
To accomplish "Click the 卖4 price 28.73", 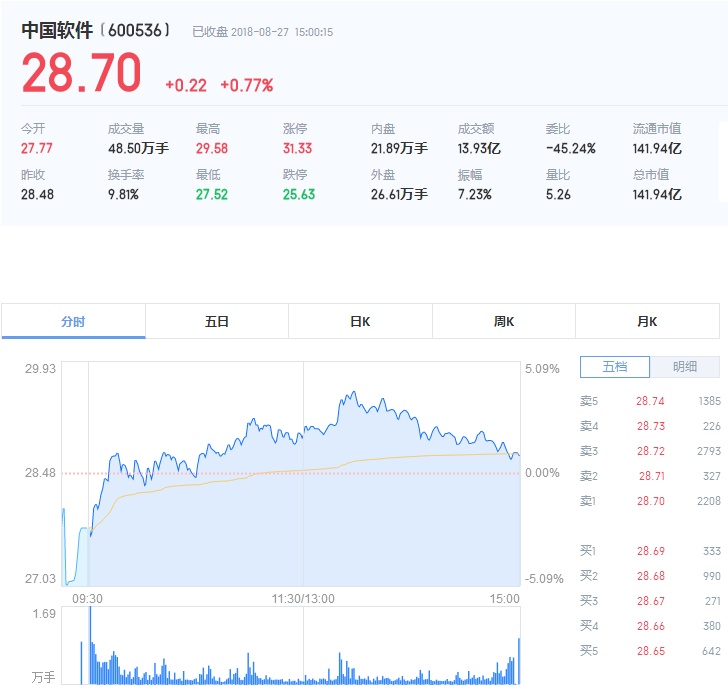I will pos(651,426).
